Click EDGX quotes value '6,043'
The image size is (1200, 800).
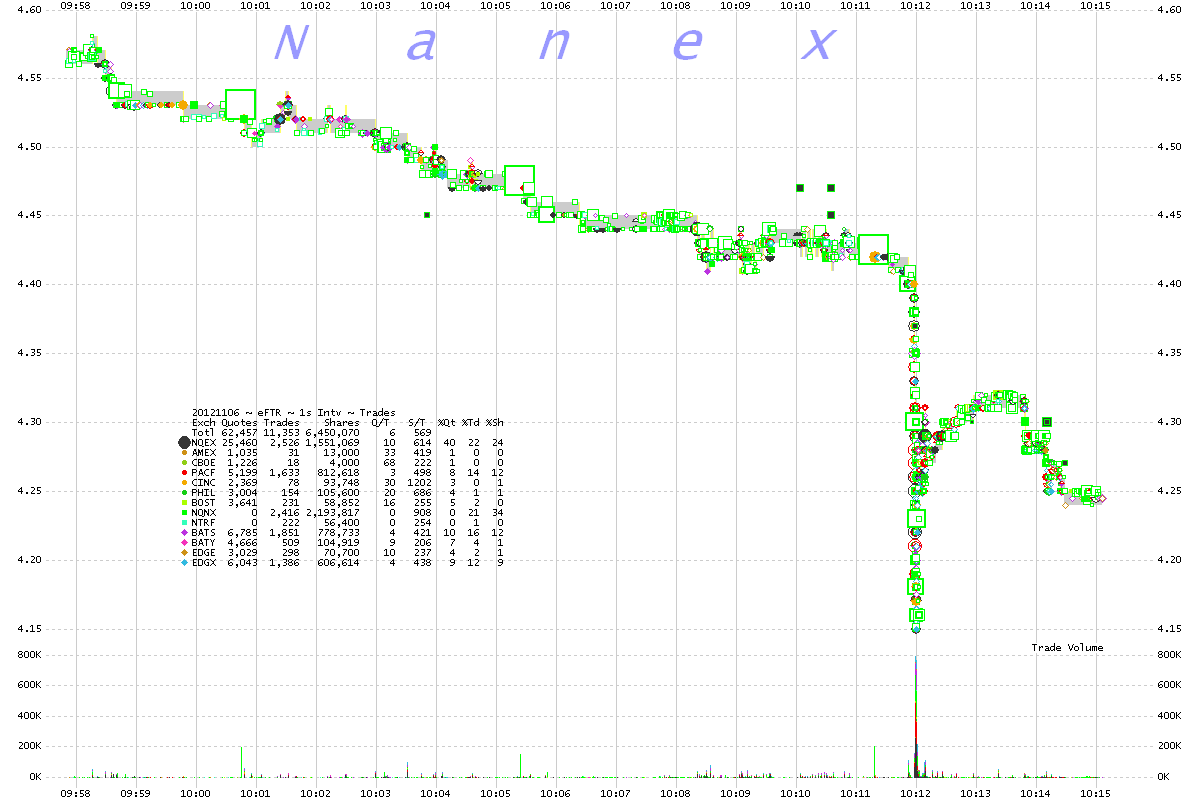point(241,562)
